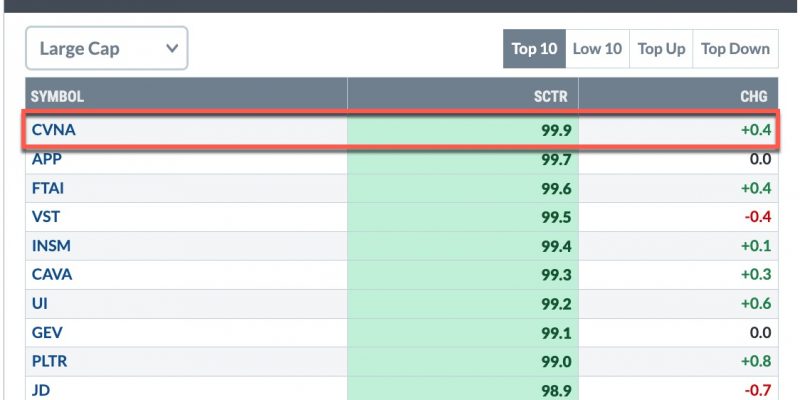The image size is (800, 400).
Task: Open the PLTR symbol link
Action: (49, 361)
